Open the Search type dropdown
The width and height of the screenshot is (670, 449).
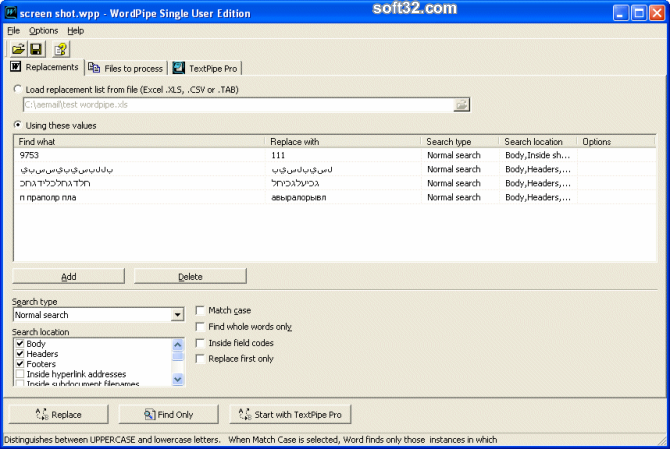tap(177, 315)
